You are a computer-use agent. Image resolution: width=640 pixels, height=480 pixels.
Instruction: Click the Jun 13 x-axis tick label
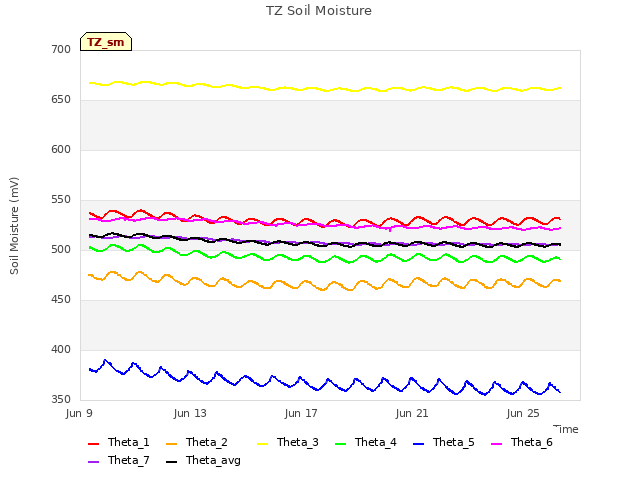point(190,413)
